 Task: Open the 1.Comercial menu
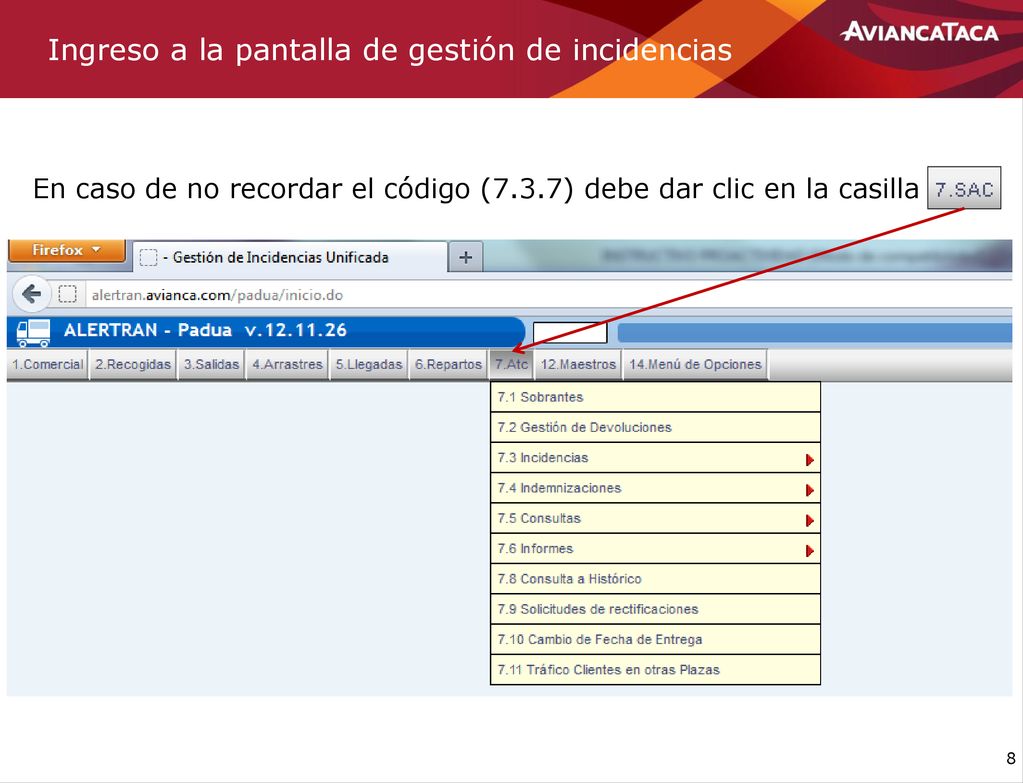click(48, 365)
